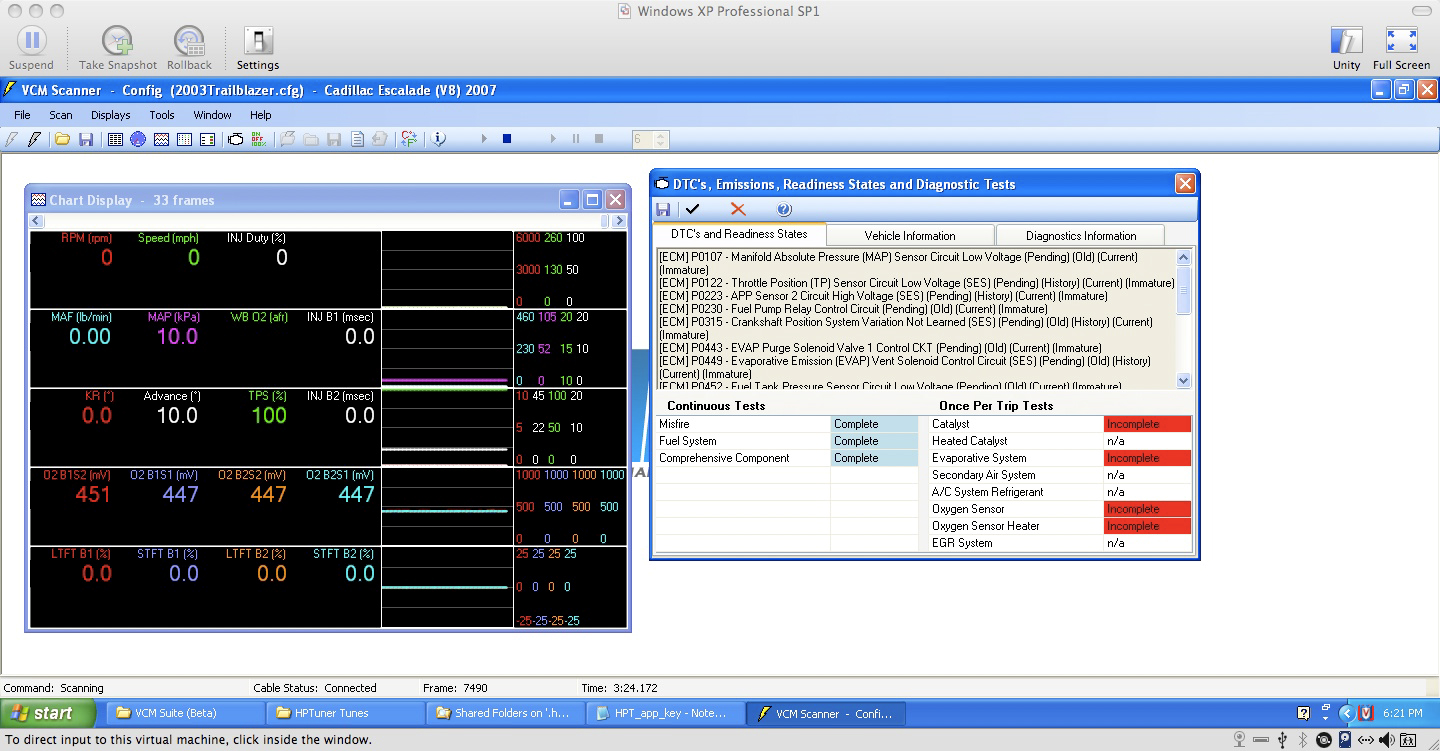Image resolution: width=1440 pixels, height=751 pixels.
Task: Click Chart Display left scroll arrow
Action: tap(37, 221)
